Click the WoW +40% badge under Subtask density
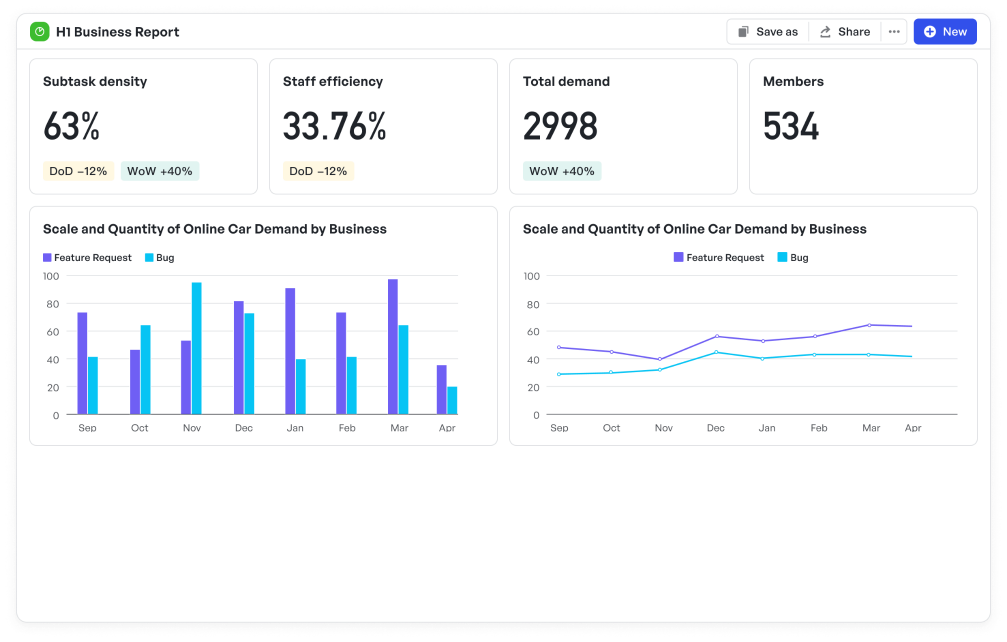Image resolution: width=1007 pixels, height=642 pixels. (160, 171)
